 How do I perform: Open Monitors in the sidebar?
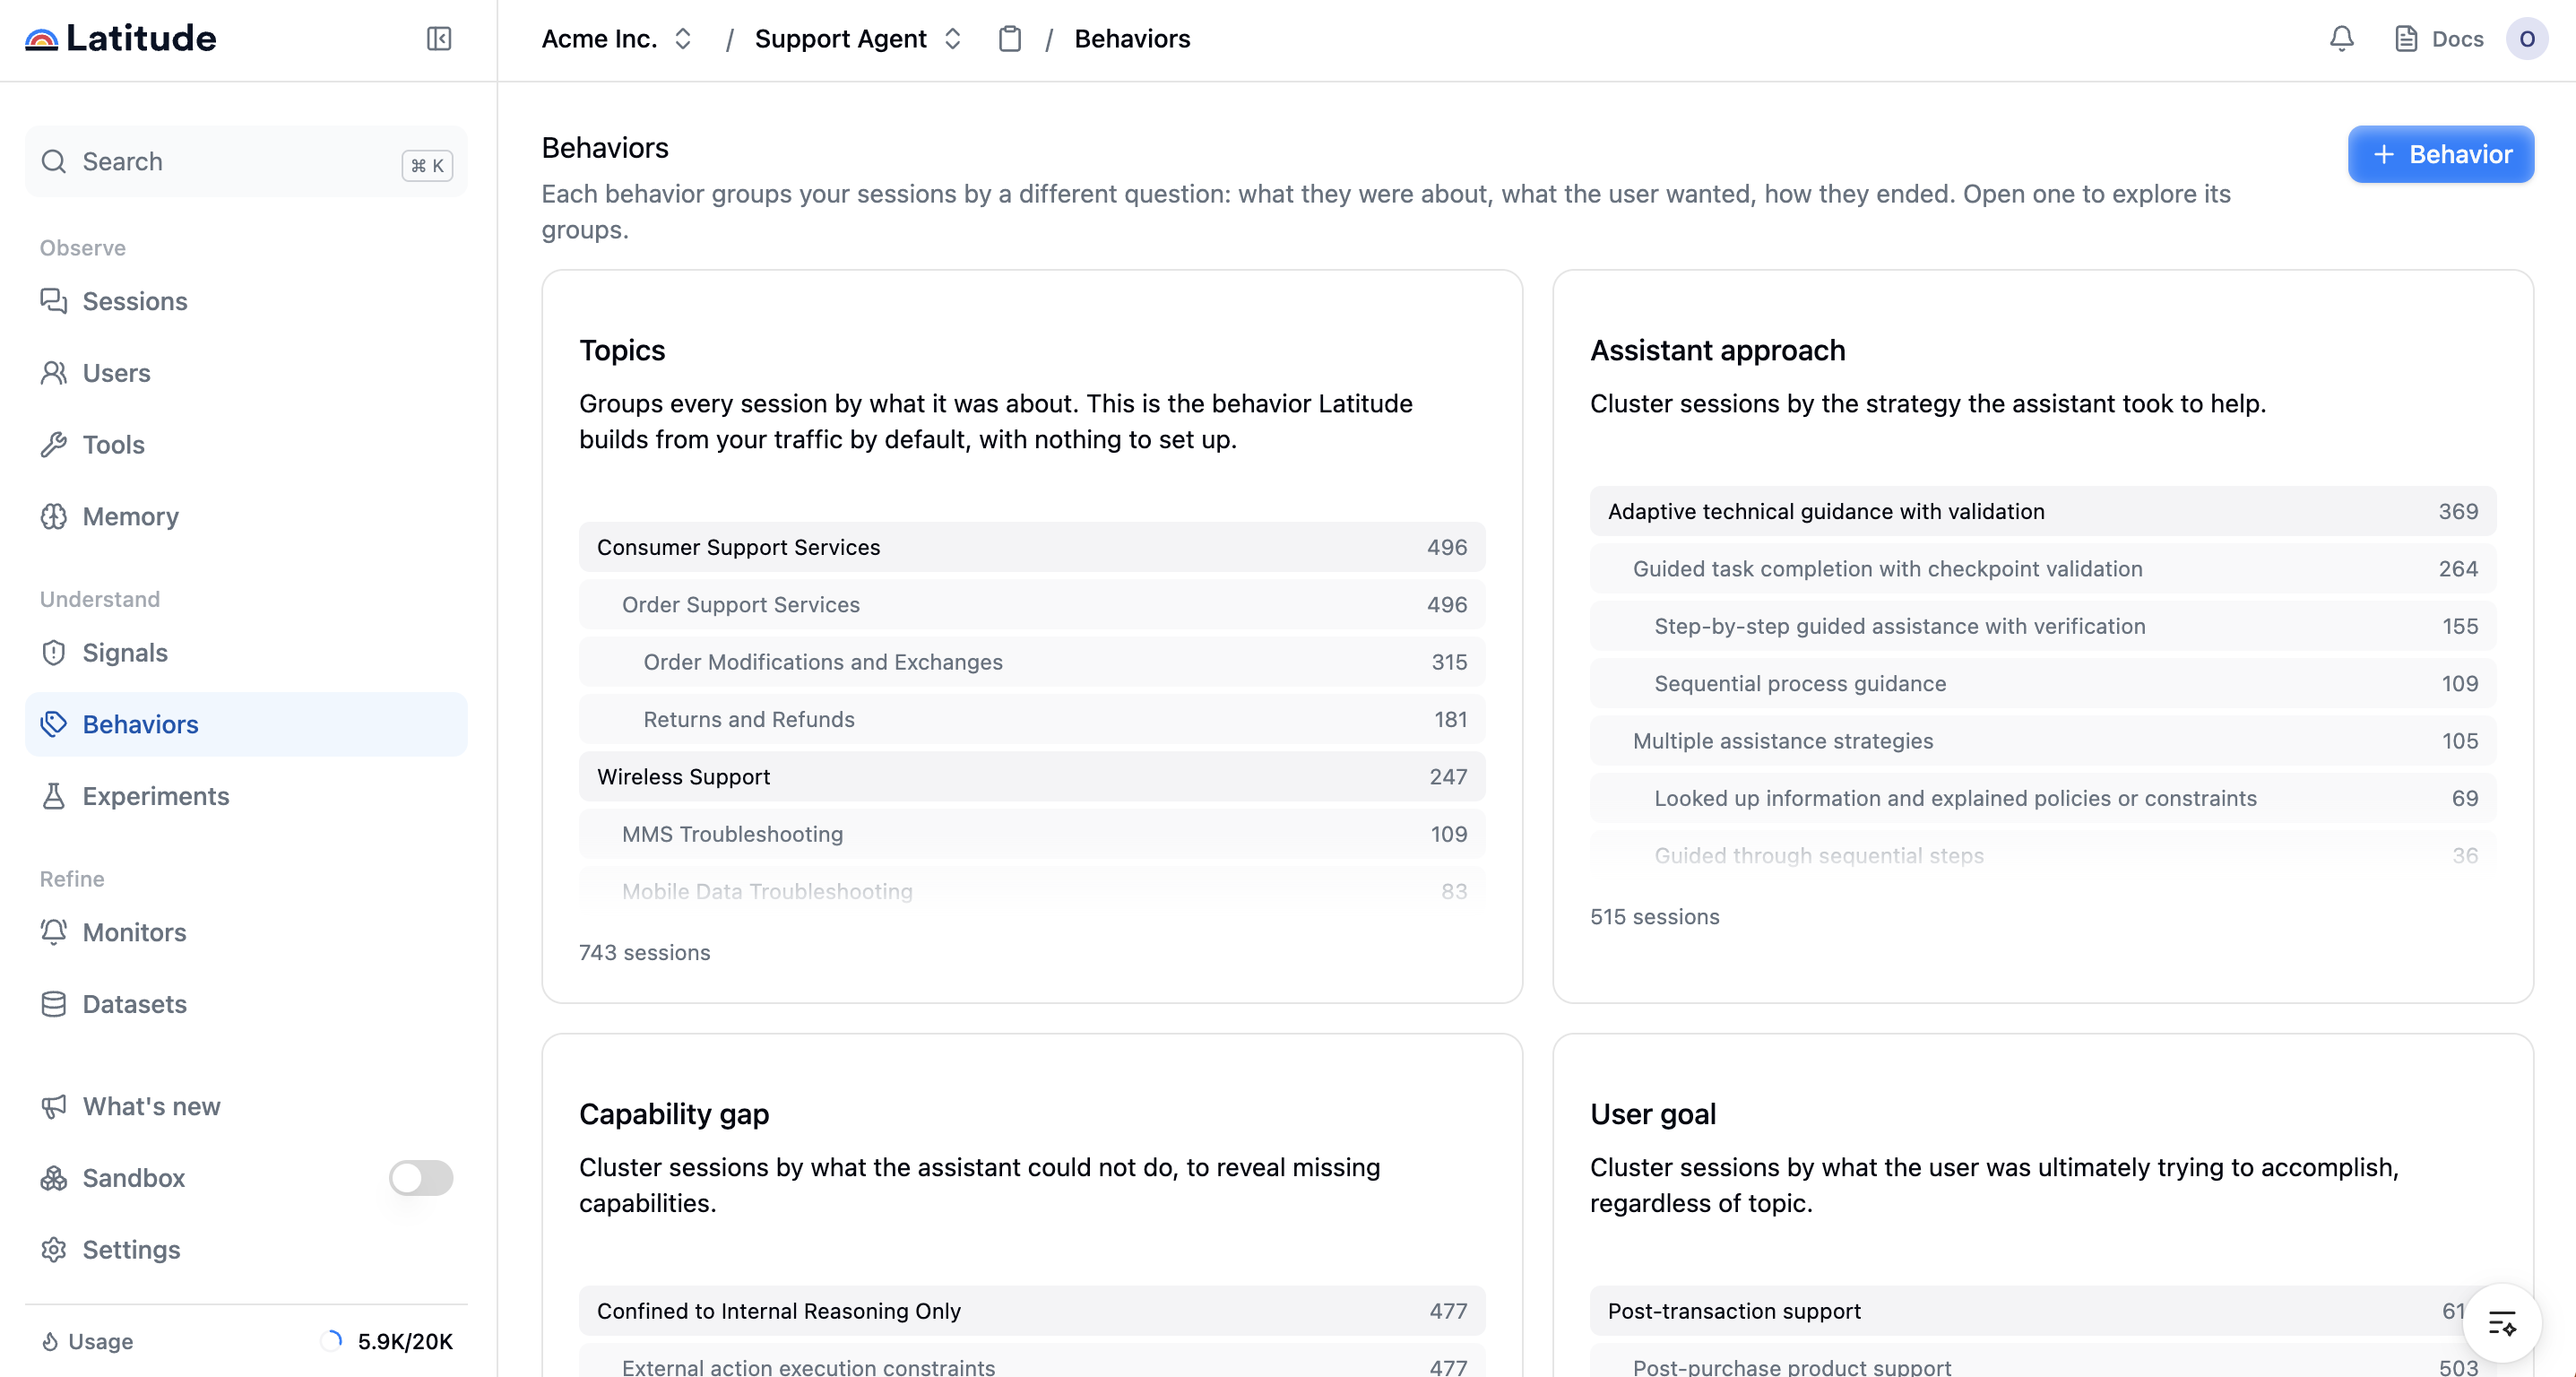tap(246, 932)
